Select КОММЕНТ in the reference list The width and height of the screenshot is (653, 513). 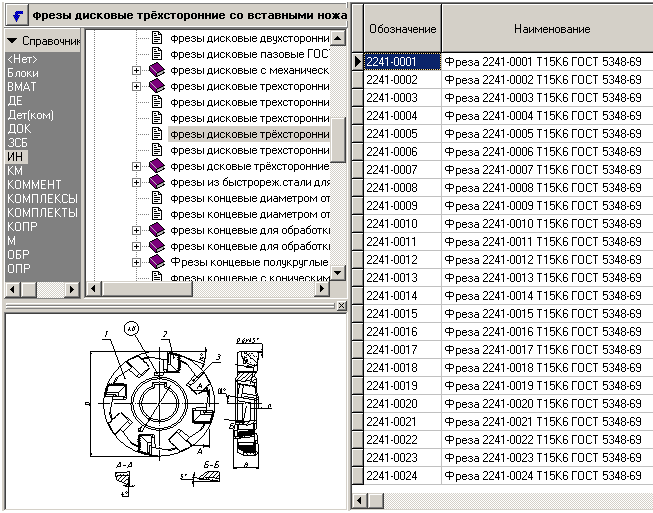click(x=34, y=184)
